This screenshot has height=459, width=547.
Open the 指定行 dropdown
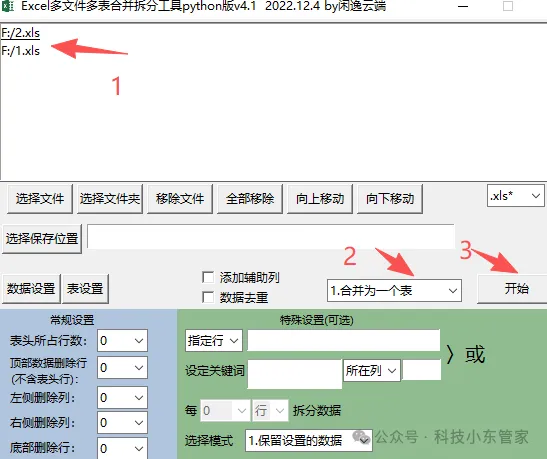tap(214, 340)
